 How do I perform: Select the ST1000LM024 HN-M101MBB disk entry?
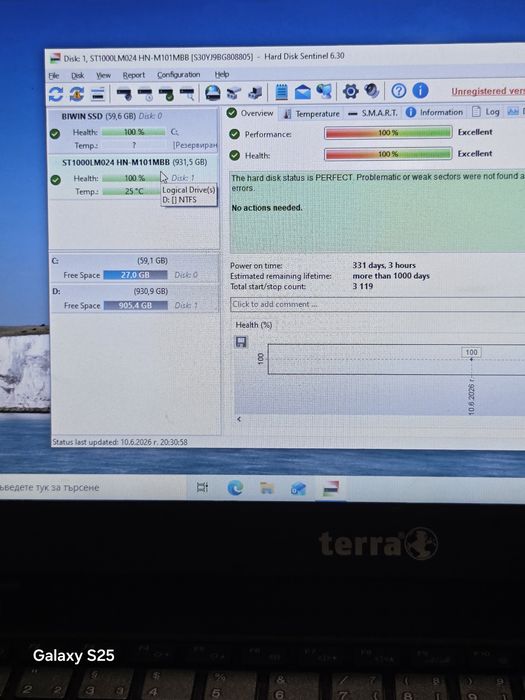point(133,176)
